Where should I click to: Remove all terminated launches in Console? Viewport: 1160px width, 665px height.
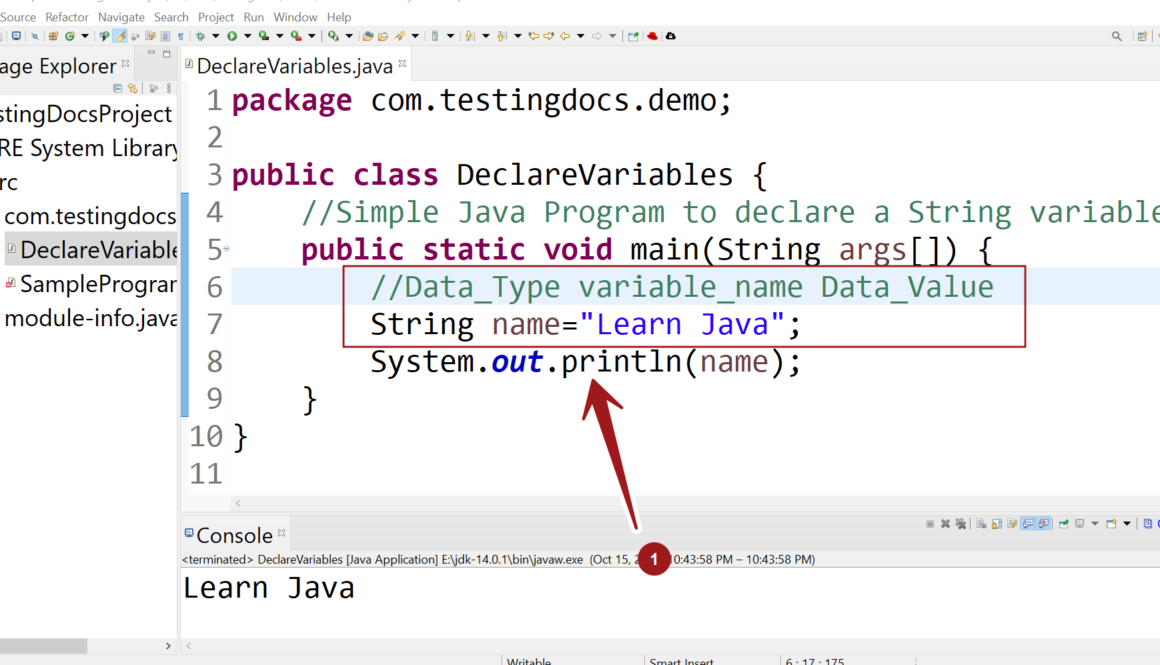(960, 523)
